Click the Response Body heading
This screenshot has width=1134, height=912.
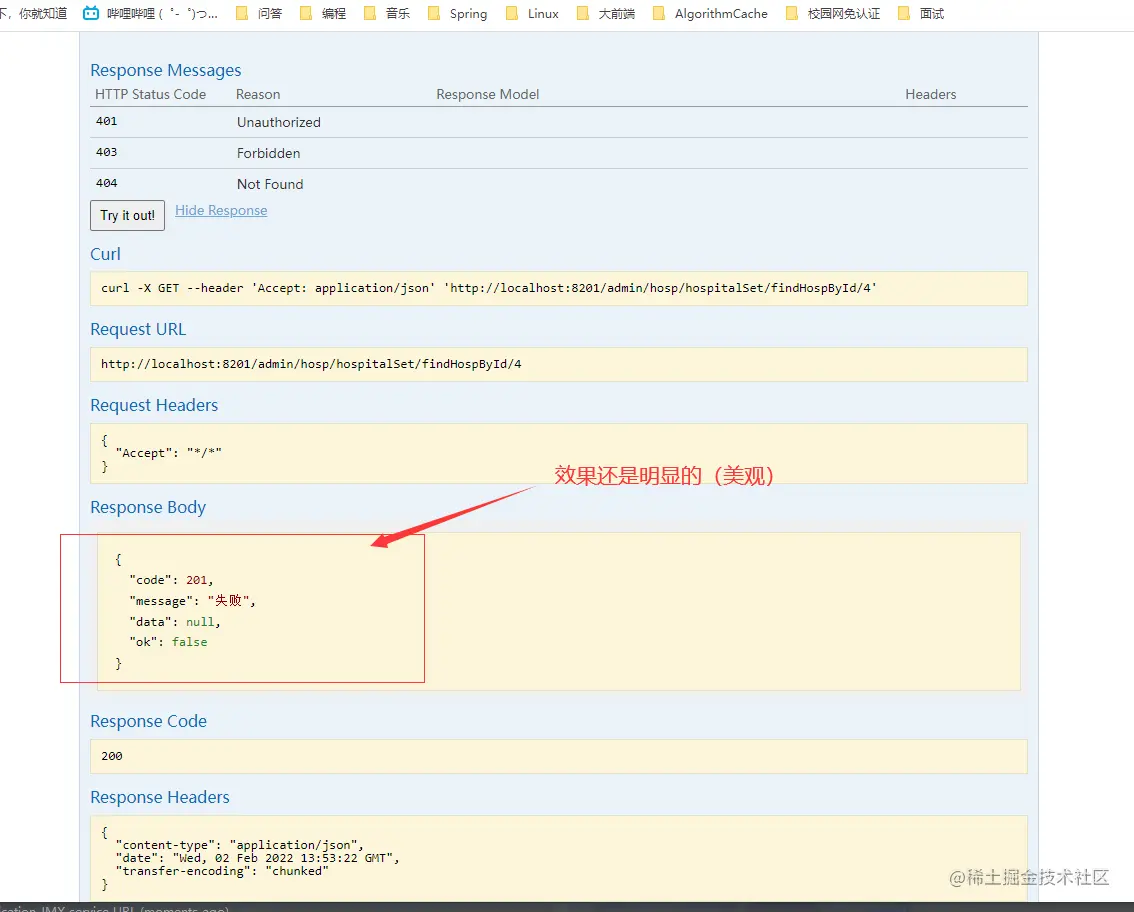(148, 507)
